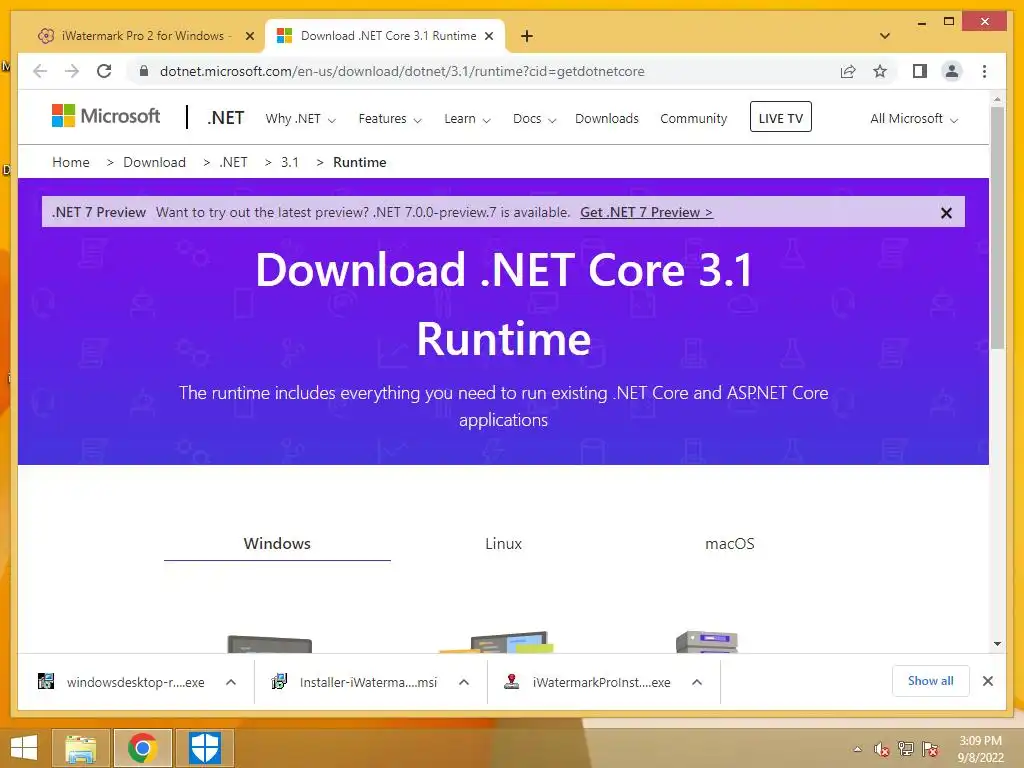
Task: Select the Windows platform tab
Action: [277, 543]
